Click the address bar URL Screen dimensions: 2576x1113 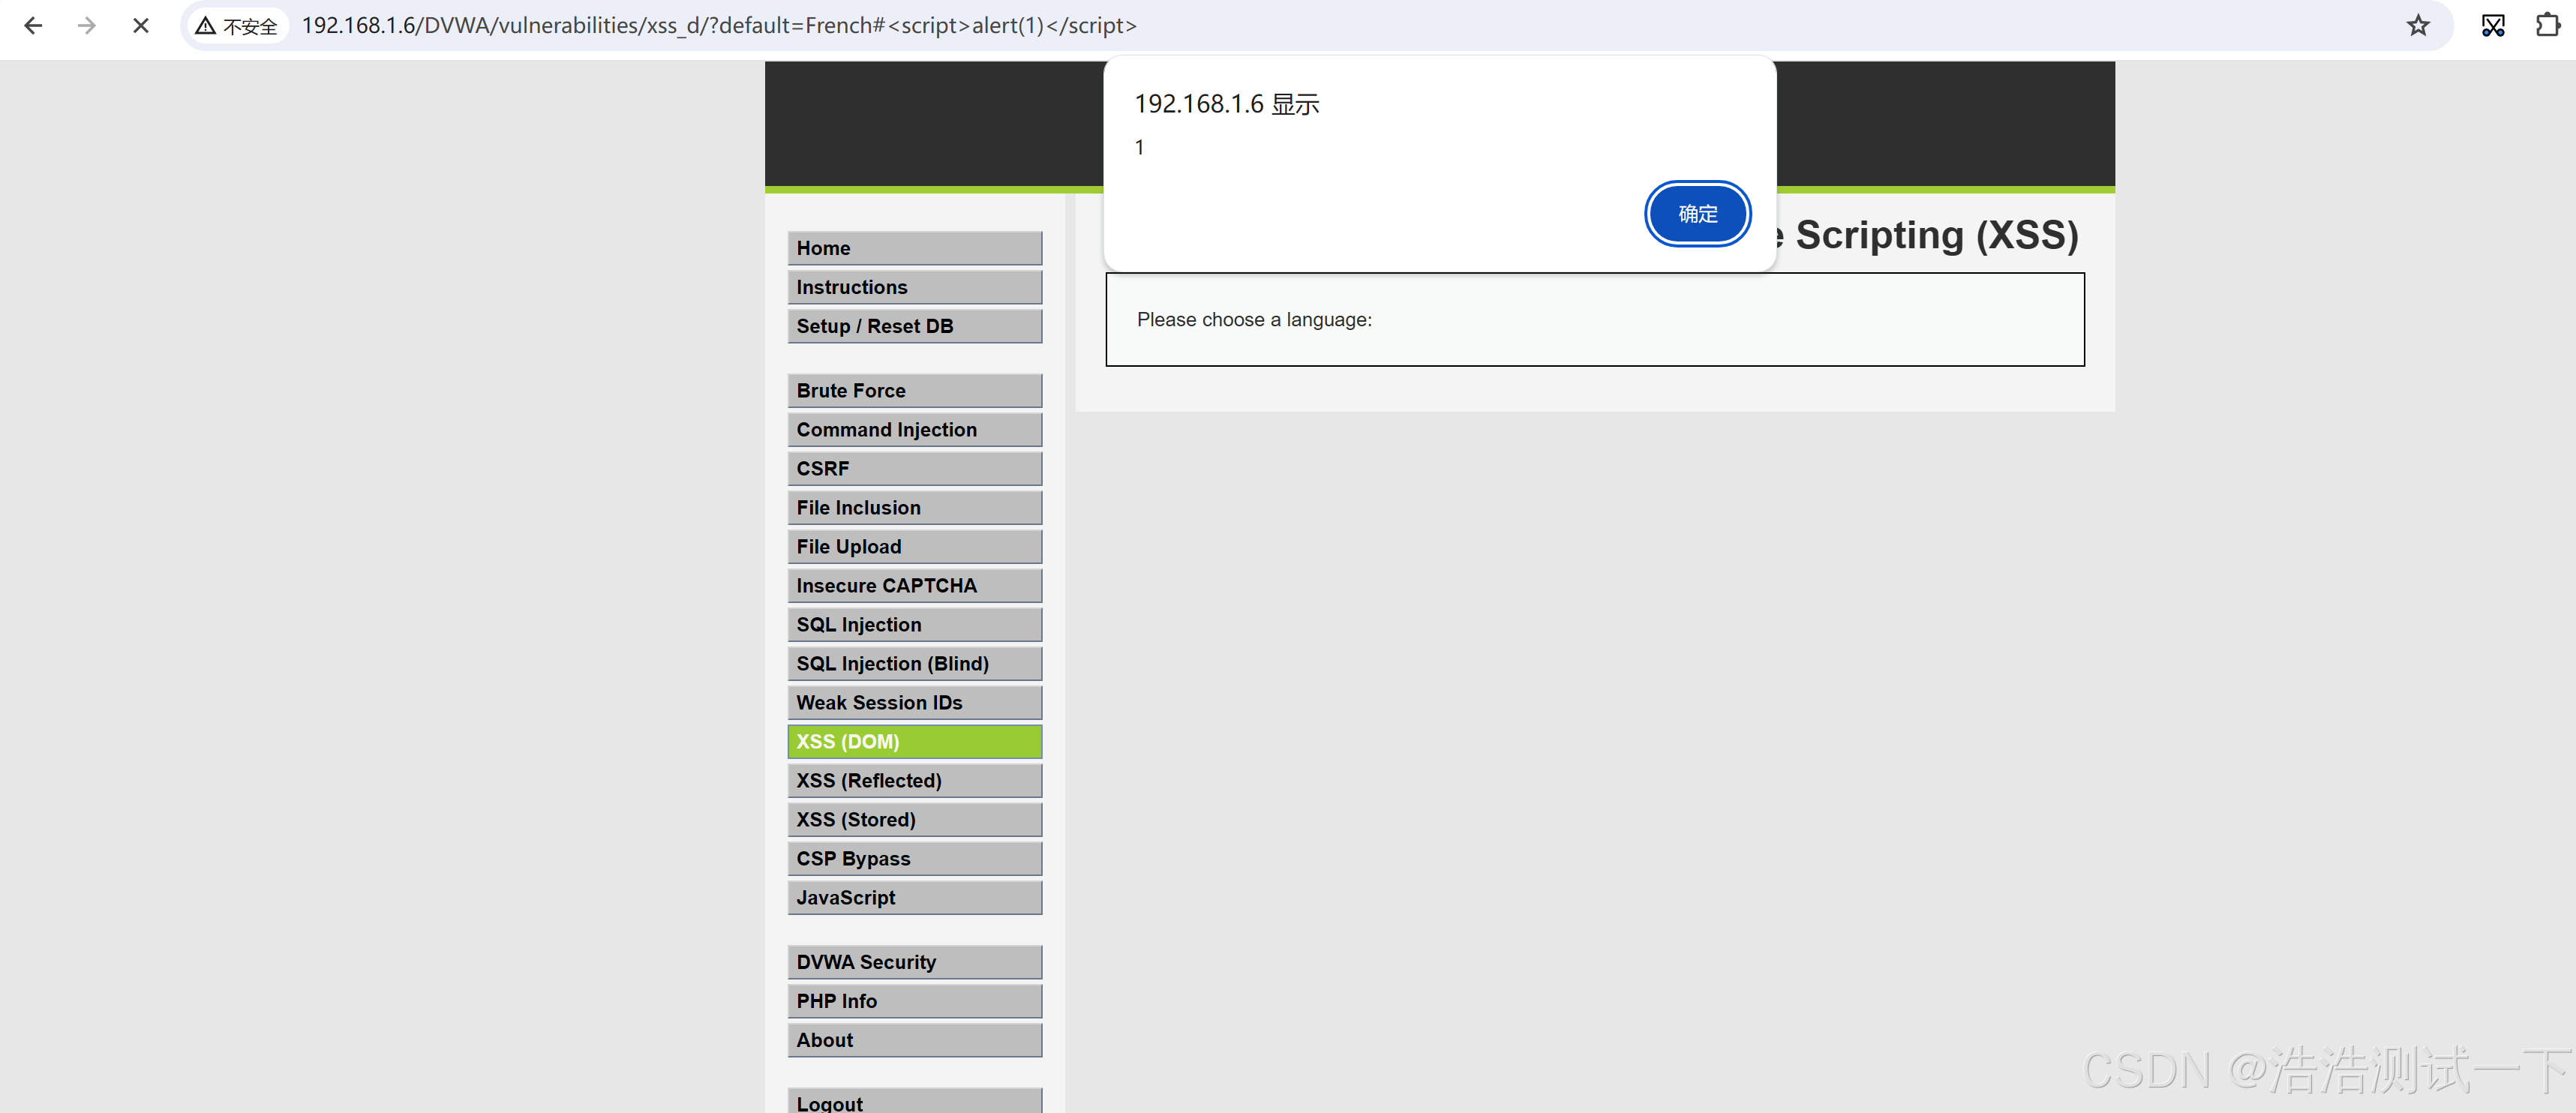(x=719, y=26)
